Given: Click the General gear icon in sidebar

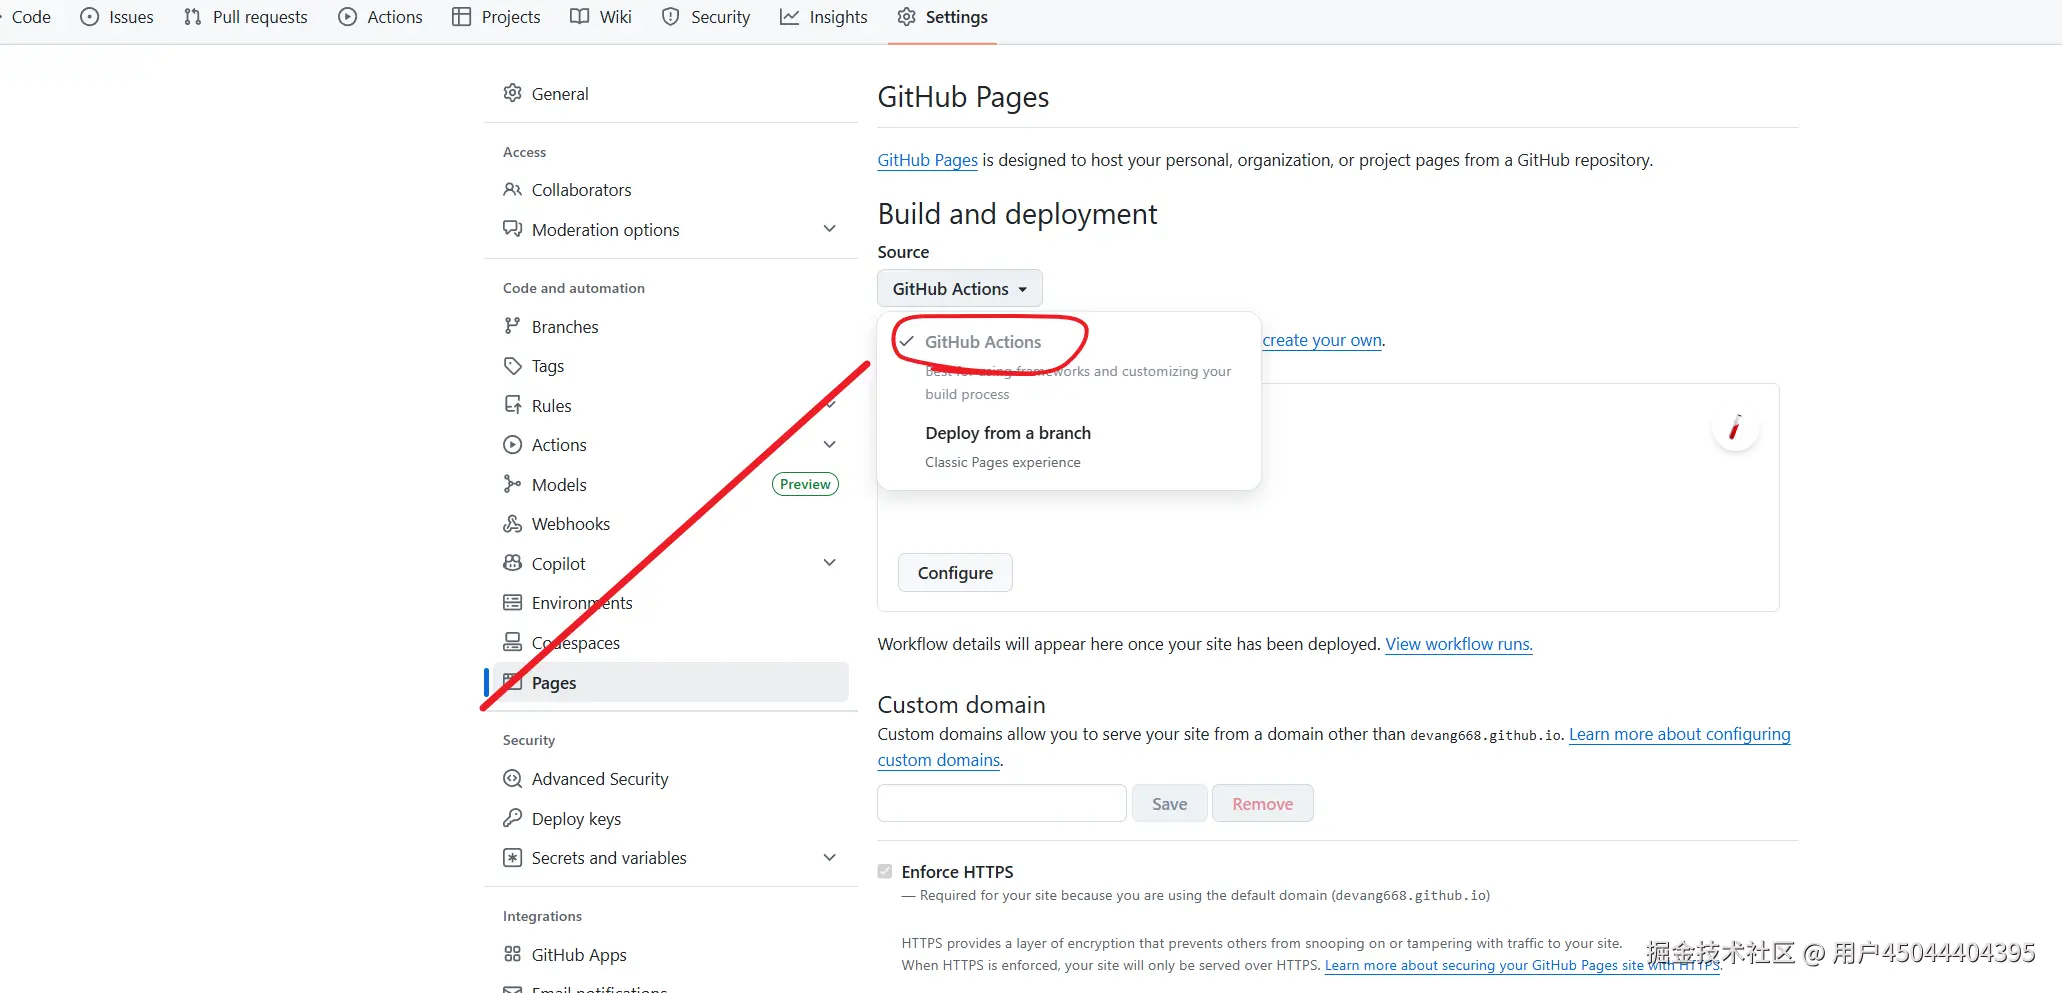Looking at the screenshot, I should point(513,93).
